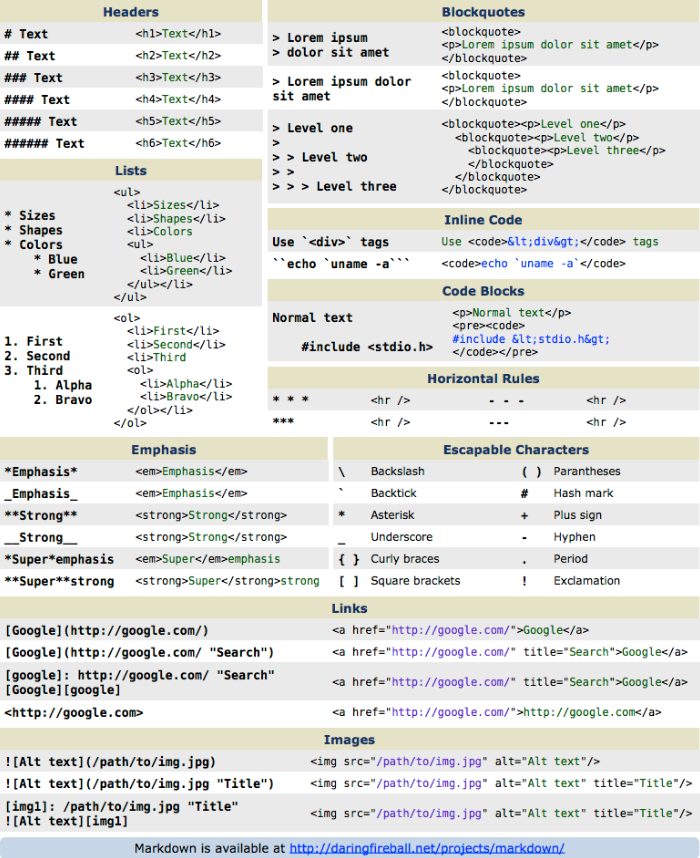This screenshot has height=858, width=700.
Task: Click the '**Super**strong' syntax
Action: [59, 581]
